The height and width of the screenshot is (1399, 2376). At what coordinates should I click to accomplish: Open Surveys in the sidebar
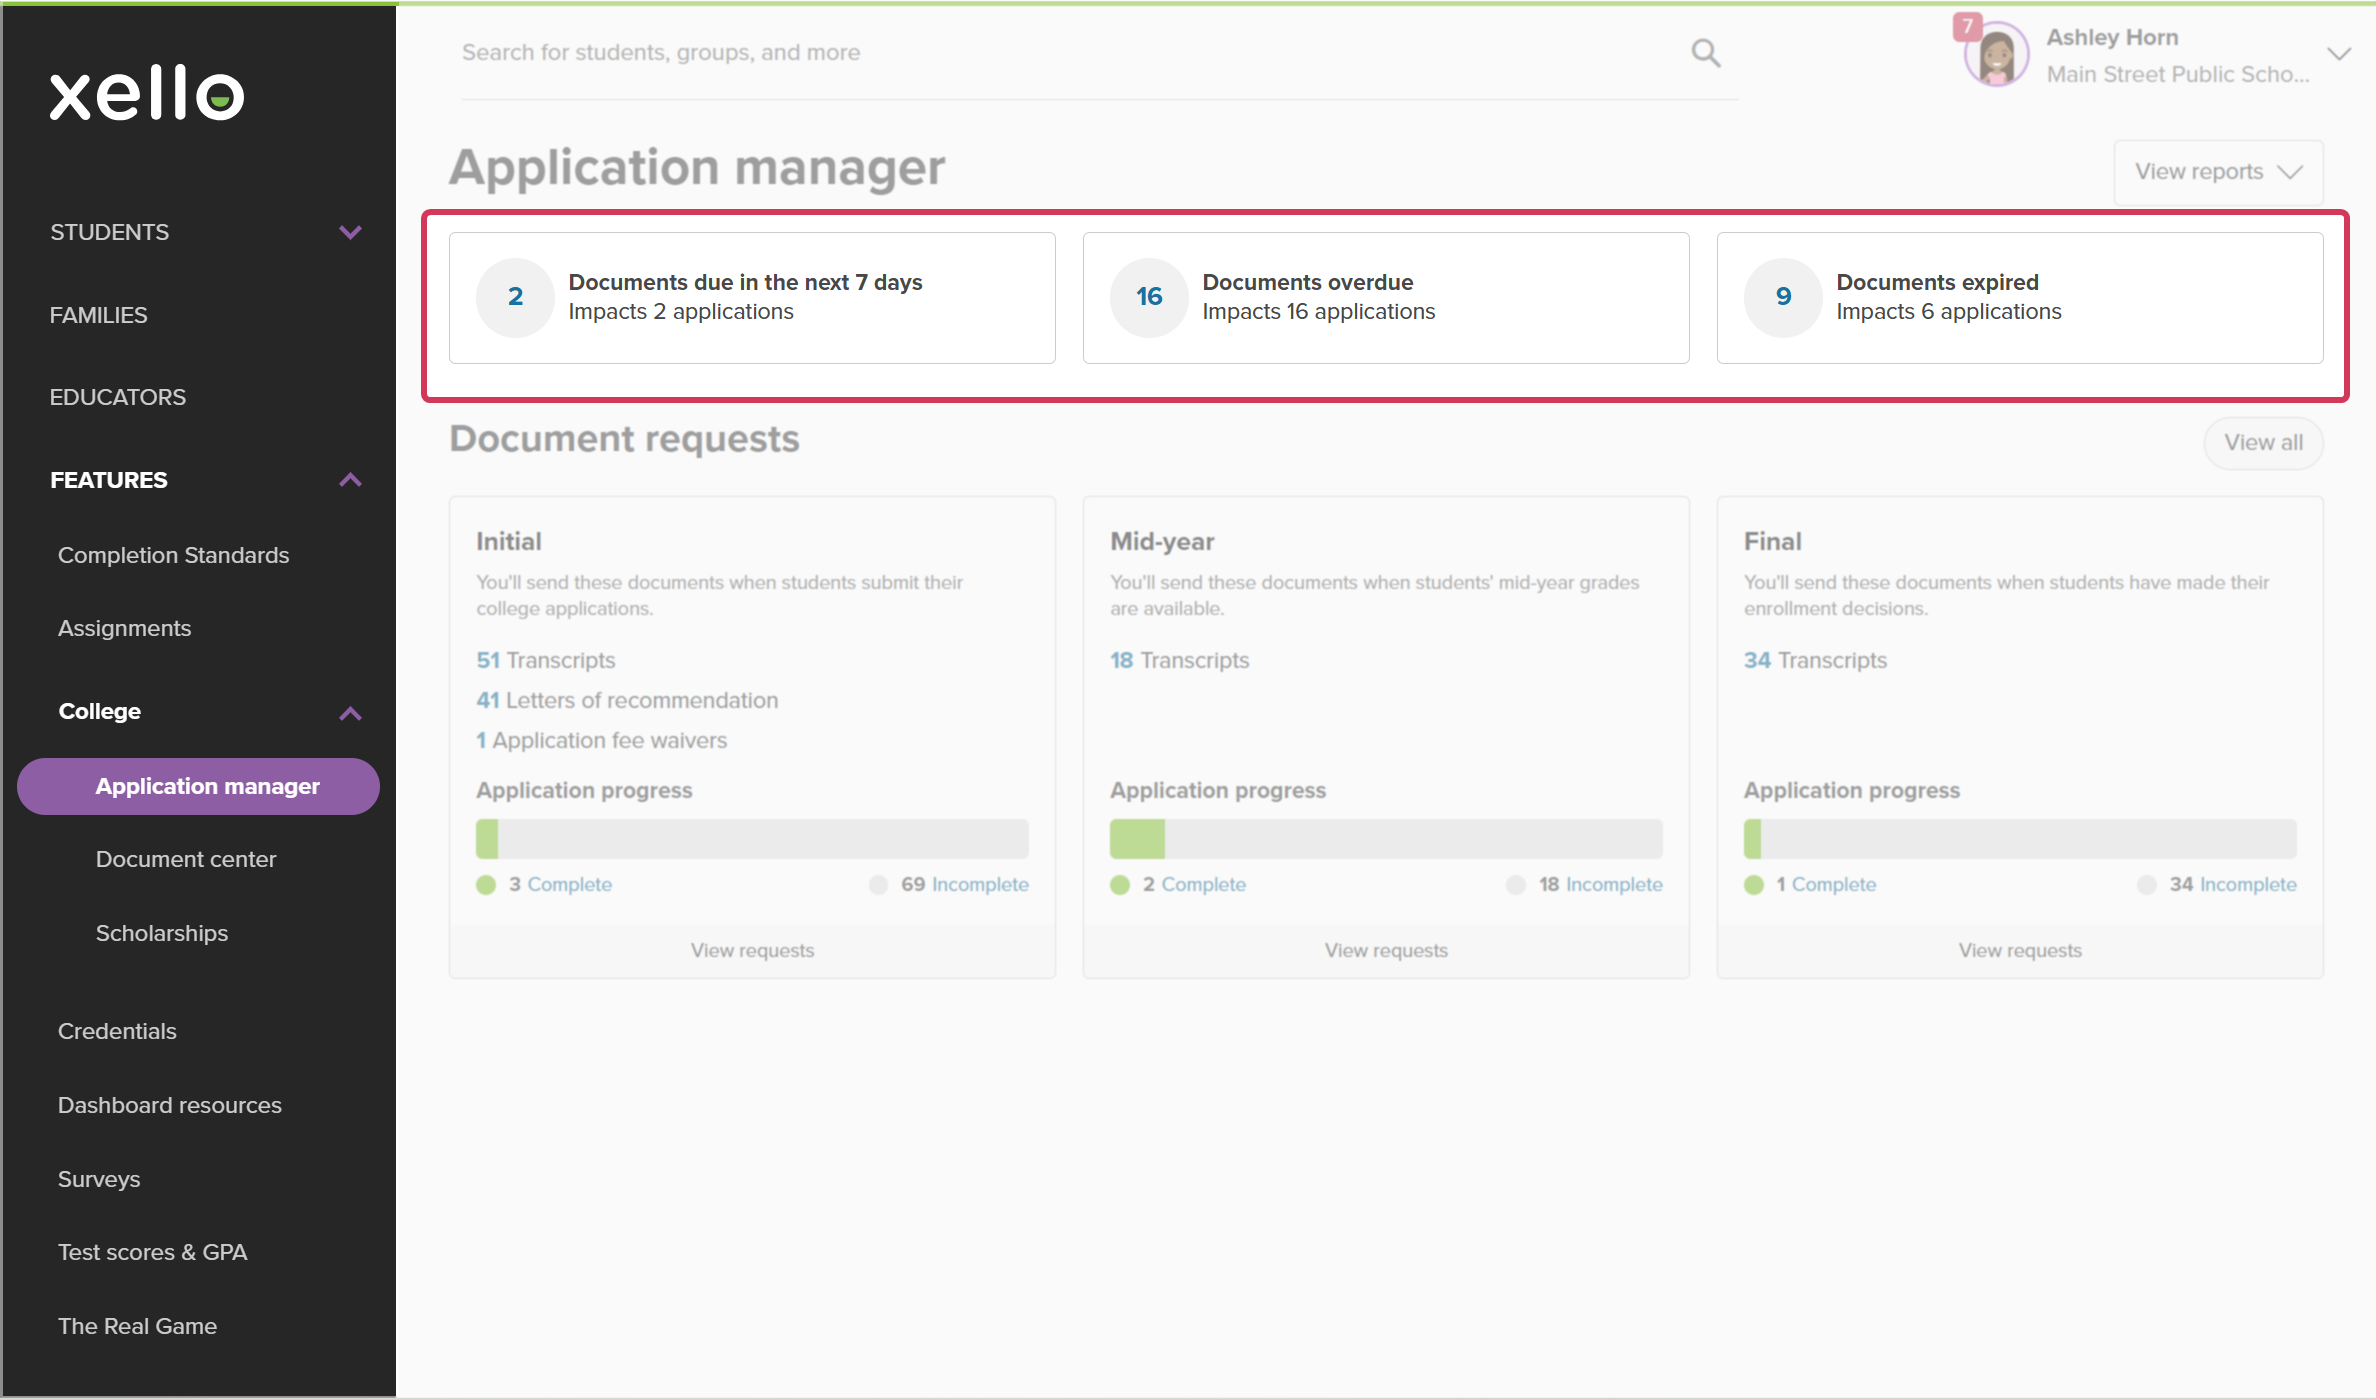(98, 1179)
